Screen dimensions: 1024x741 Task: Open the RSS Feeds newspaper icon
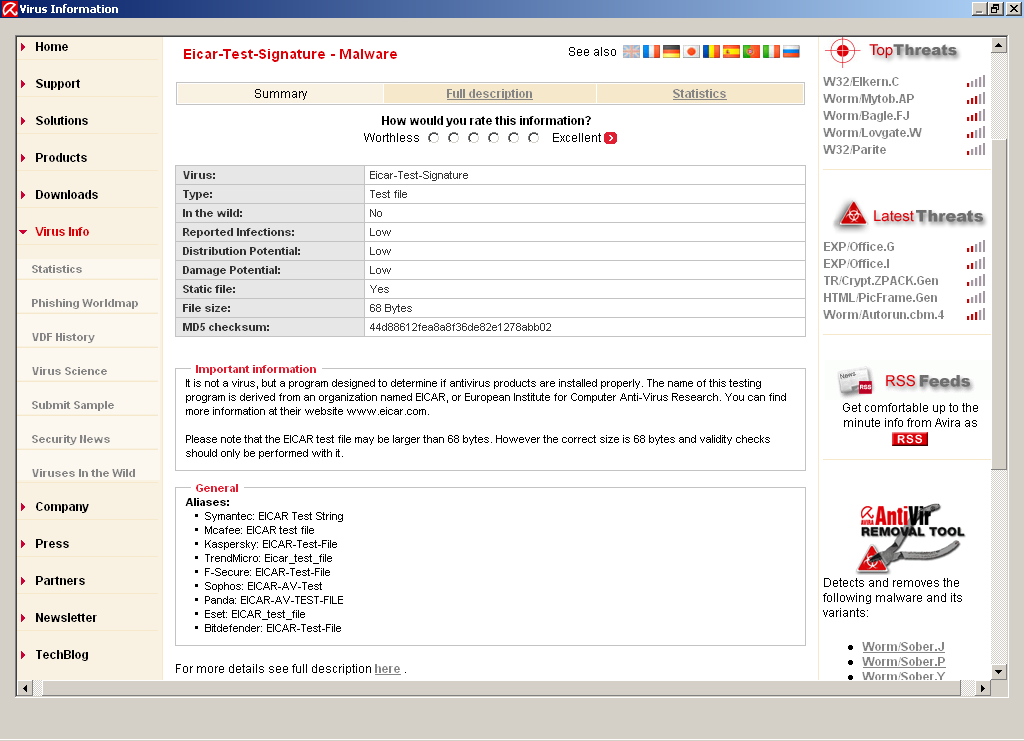(856, 381)
